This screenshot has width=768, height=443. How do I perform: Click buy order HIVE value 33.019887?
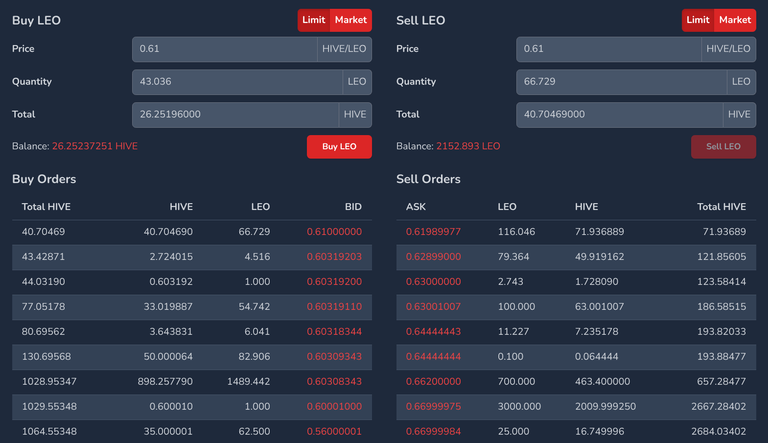(168, 307)
